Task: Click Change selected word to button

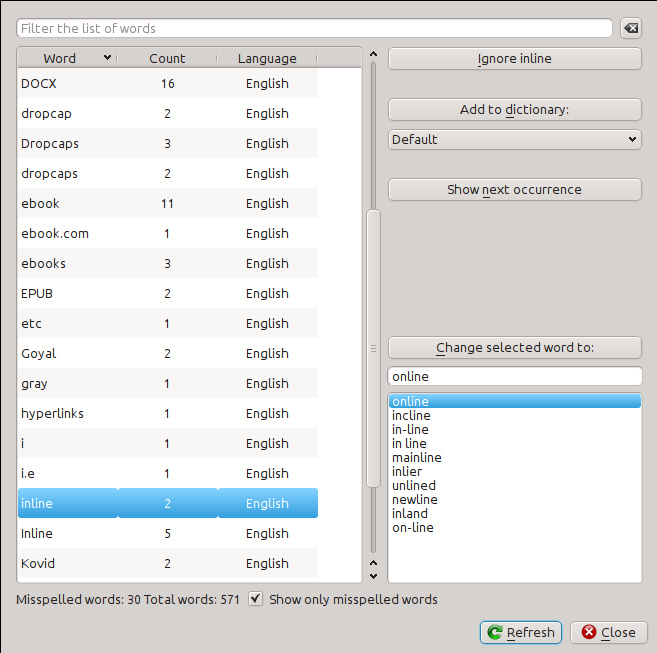Action: (514, 348)
